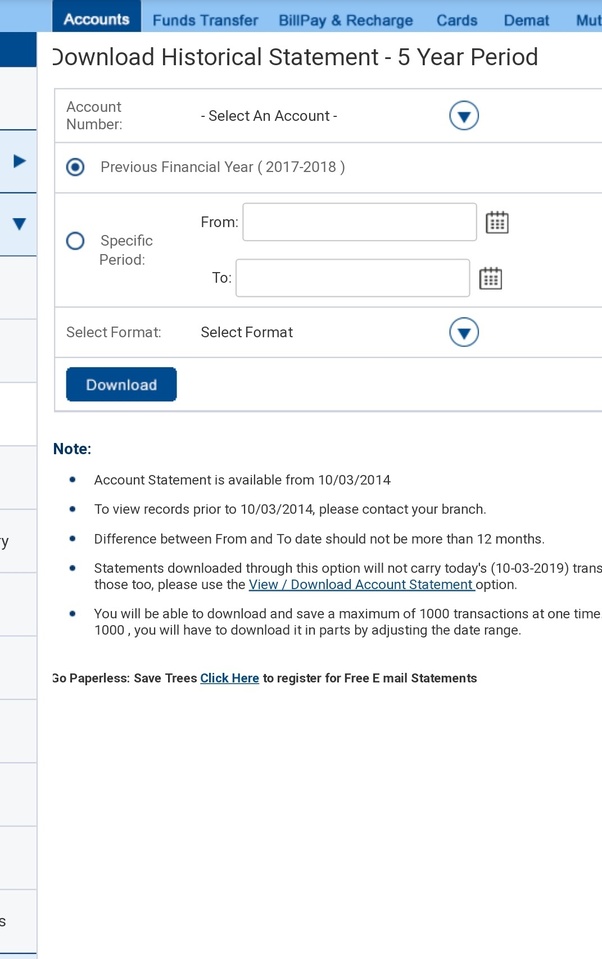Go to the Cards tab
The width and height of the screenshot is (602, 959).
pos(457,20)
